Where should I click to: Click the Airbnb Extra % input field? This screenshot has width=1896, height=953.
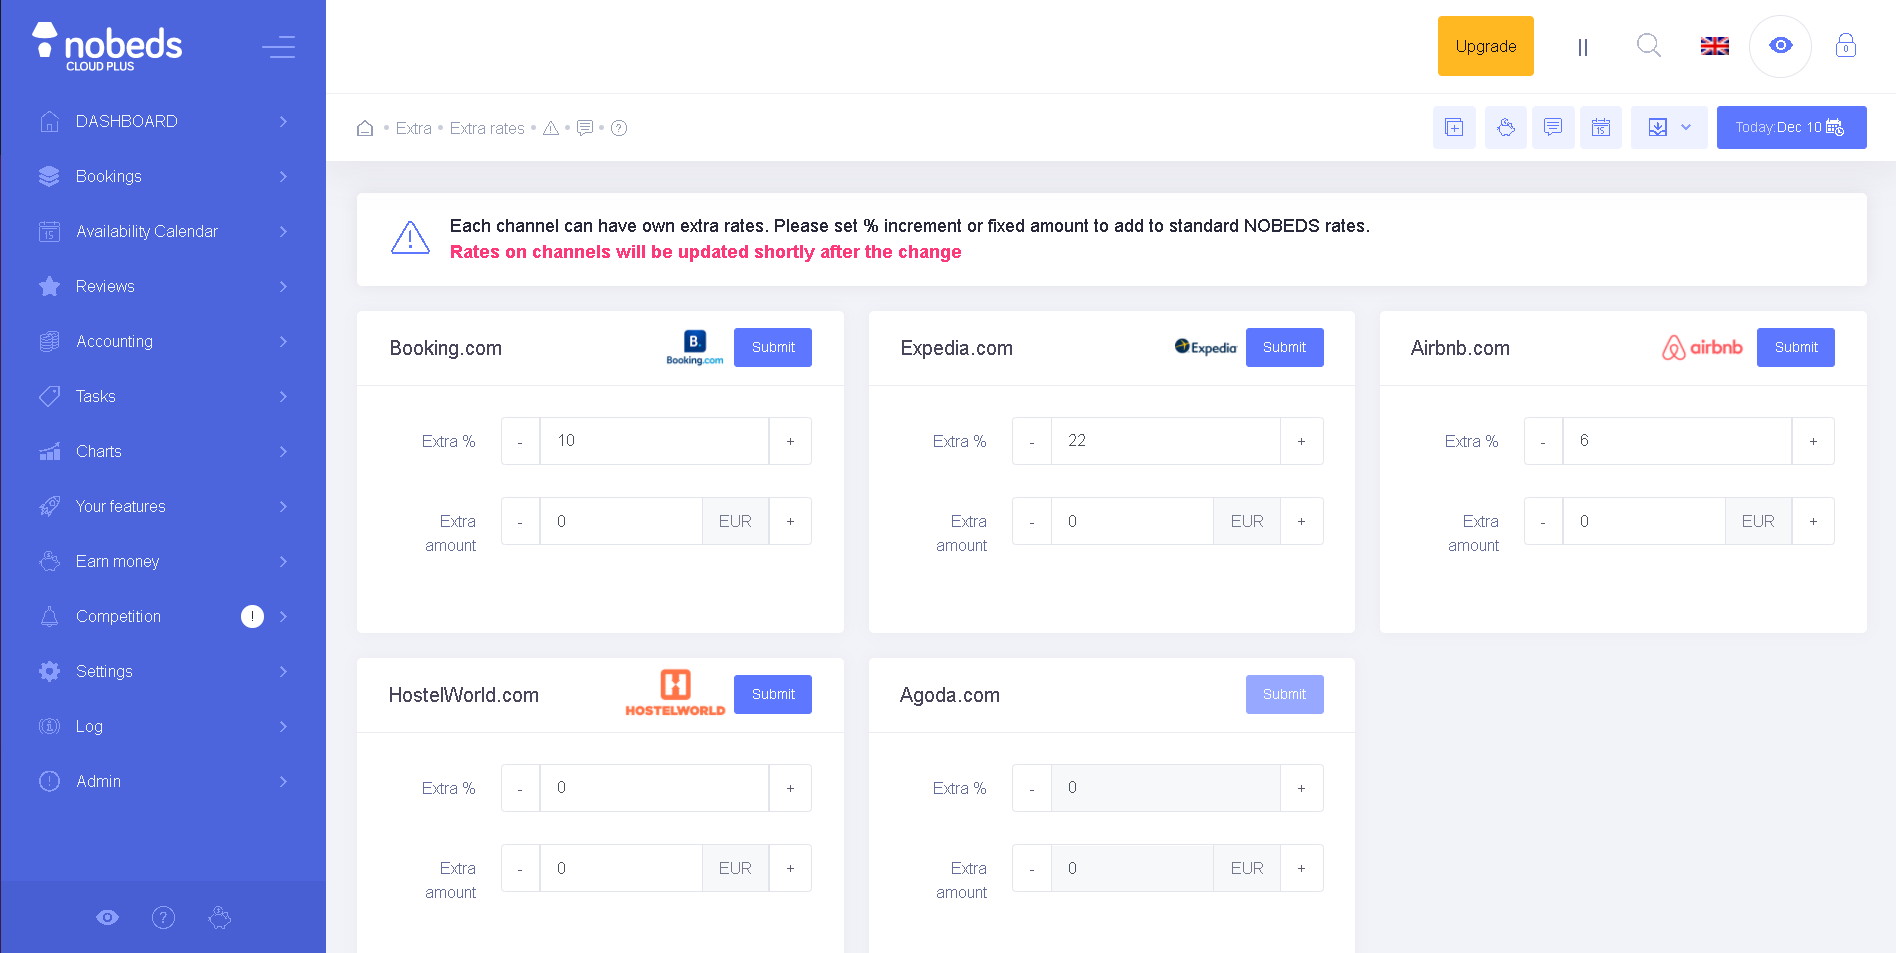[1676, 441]
